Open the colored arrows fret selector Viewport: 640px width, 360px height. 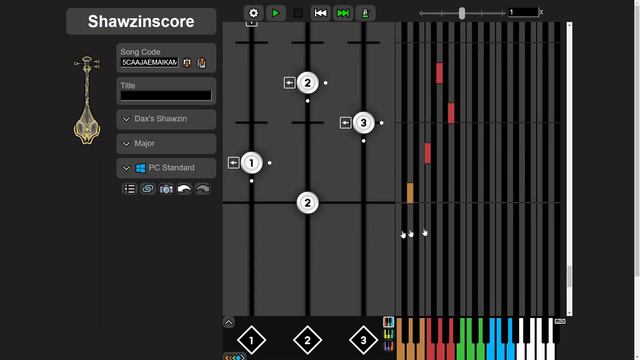[x=235, y=357]
